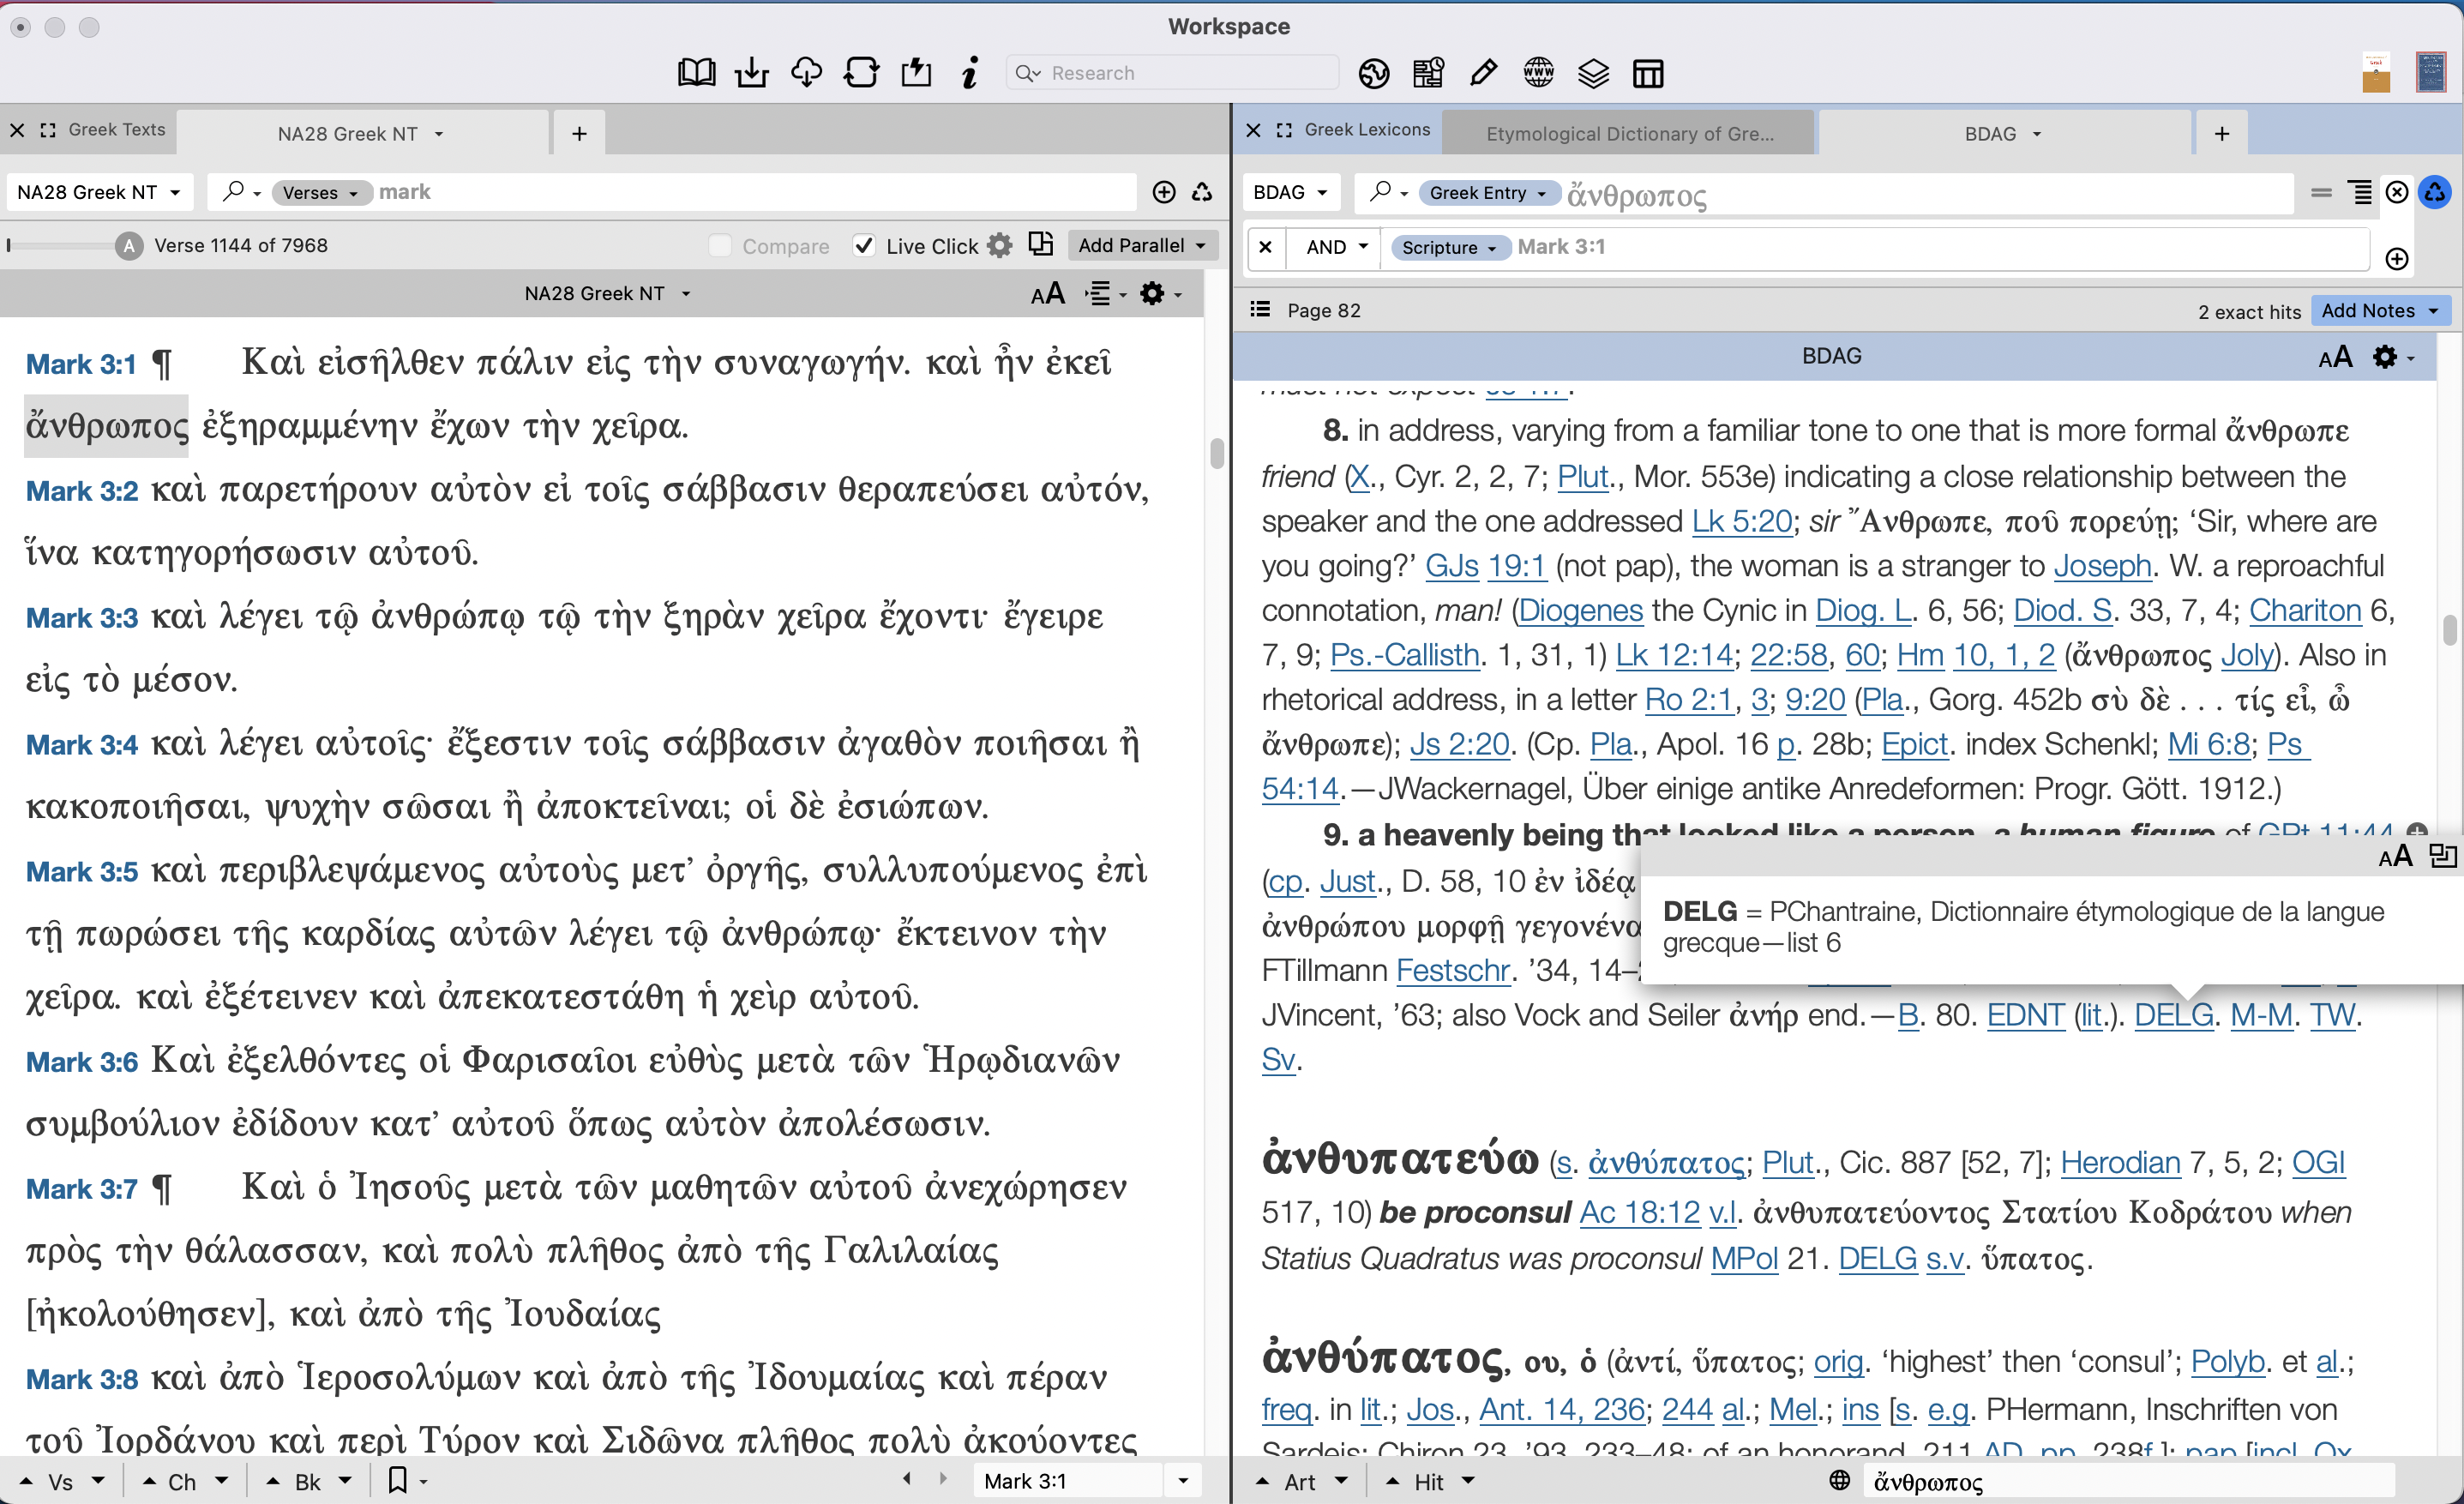Click the text size AA icon above Mark 3:1

pyautogui.click(x=1048, y=293)
